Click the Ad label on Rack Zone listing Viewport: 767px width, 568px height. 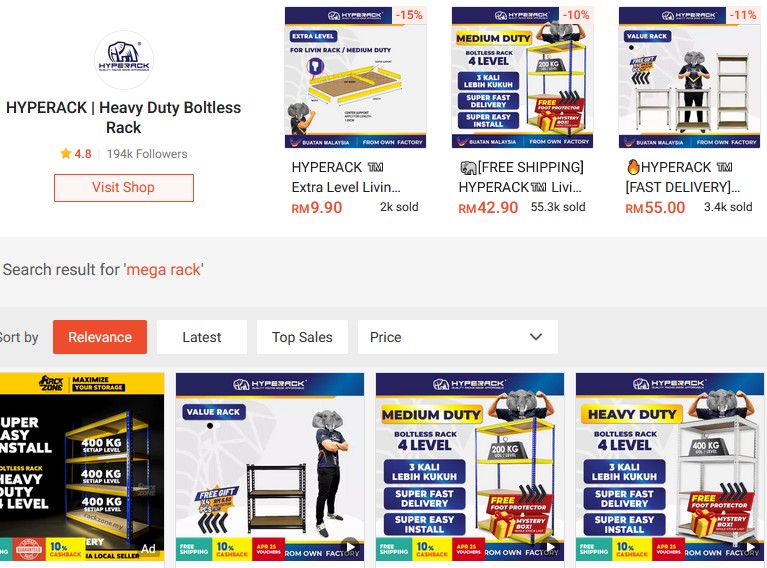148,549
